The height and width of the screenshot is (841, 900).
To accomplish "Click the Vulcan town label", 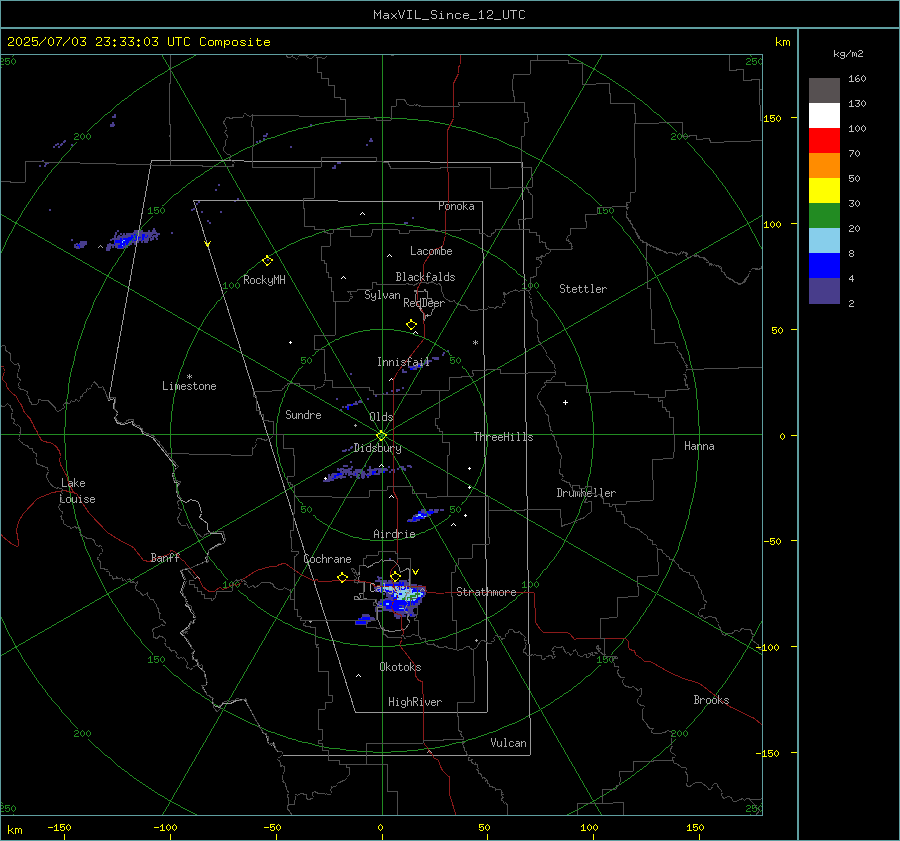I will coord(508,743).
